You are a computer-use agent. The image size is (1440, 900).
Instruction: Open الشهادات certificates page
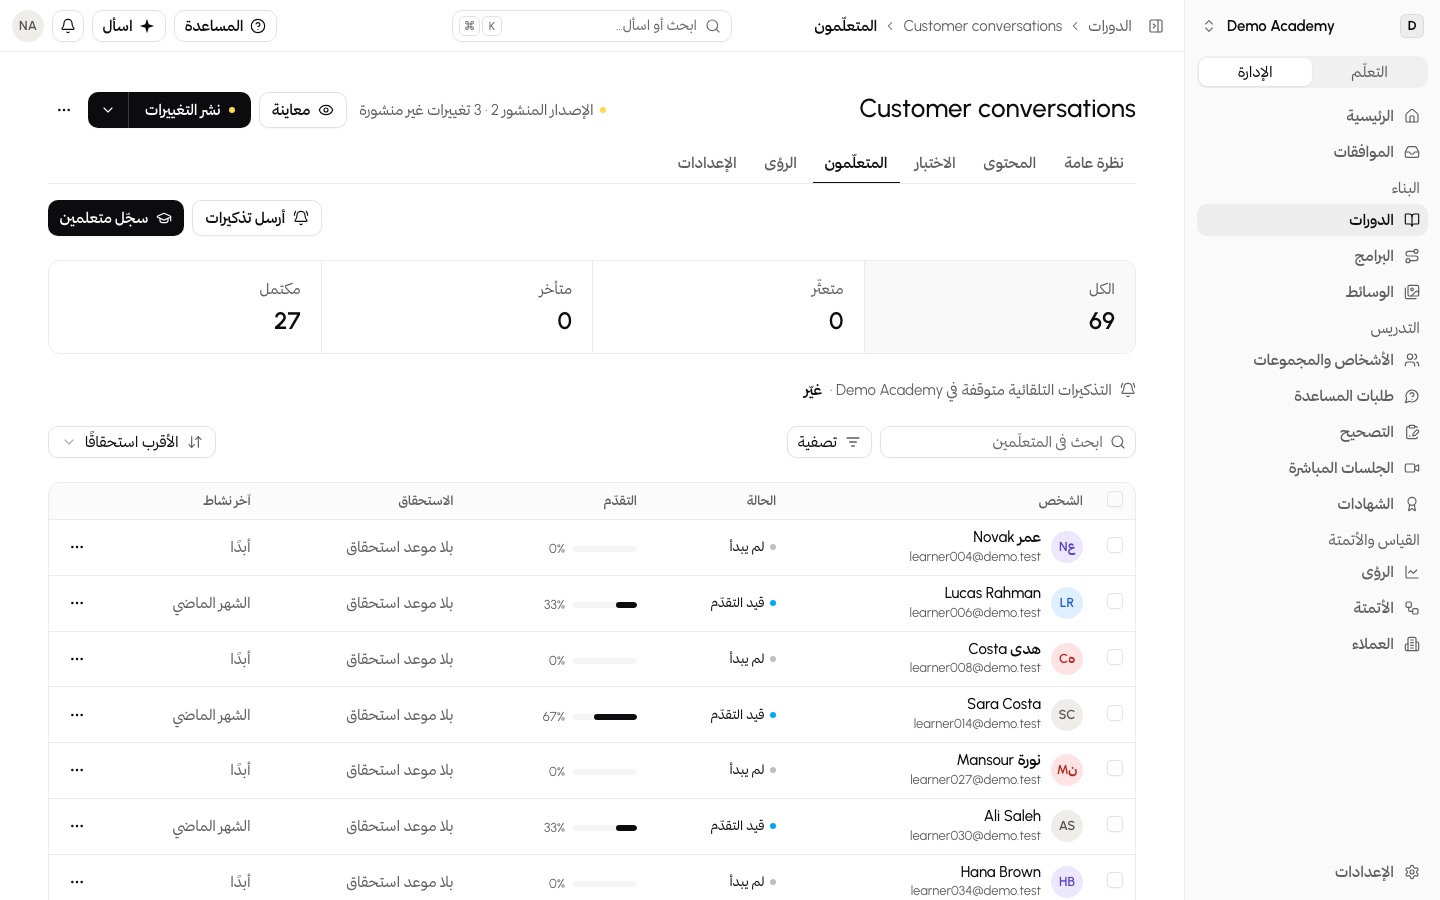pyautogui.click(x=1312, y=504)
